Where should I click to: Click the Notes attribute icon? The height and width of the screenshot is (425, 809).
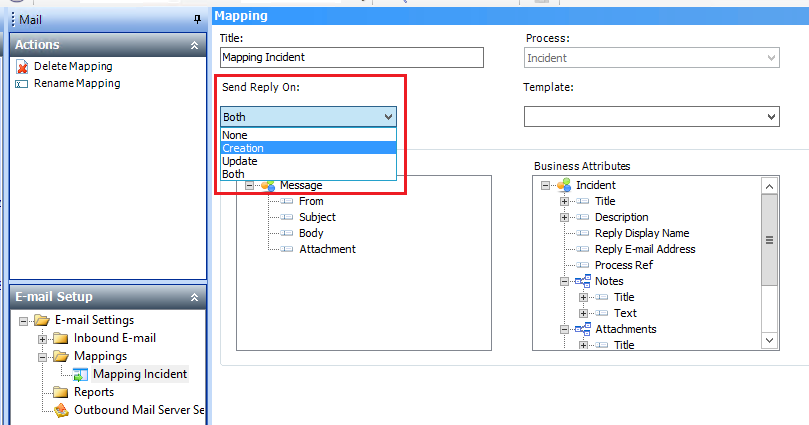(582, 281)
